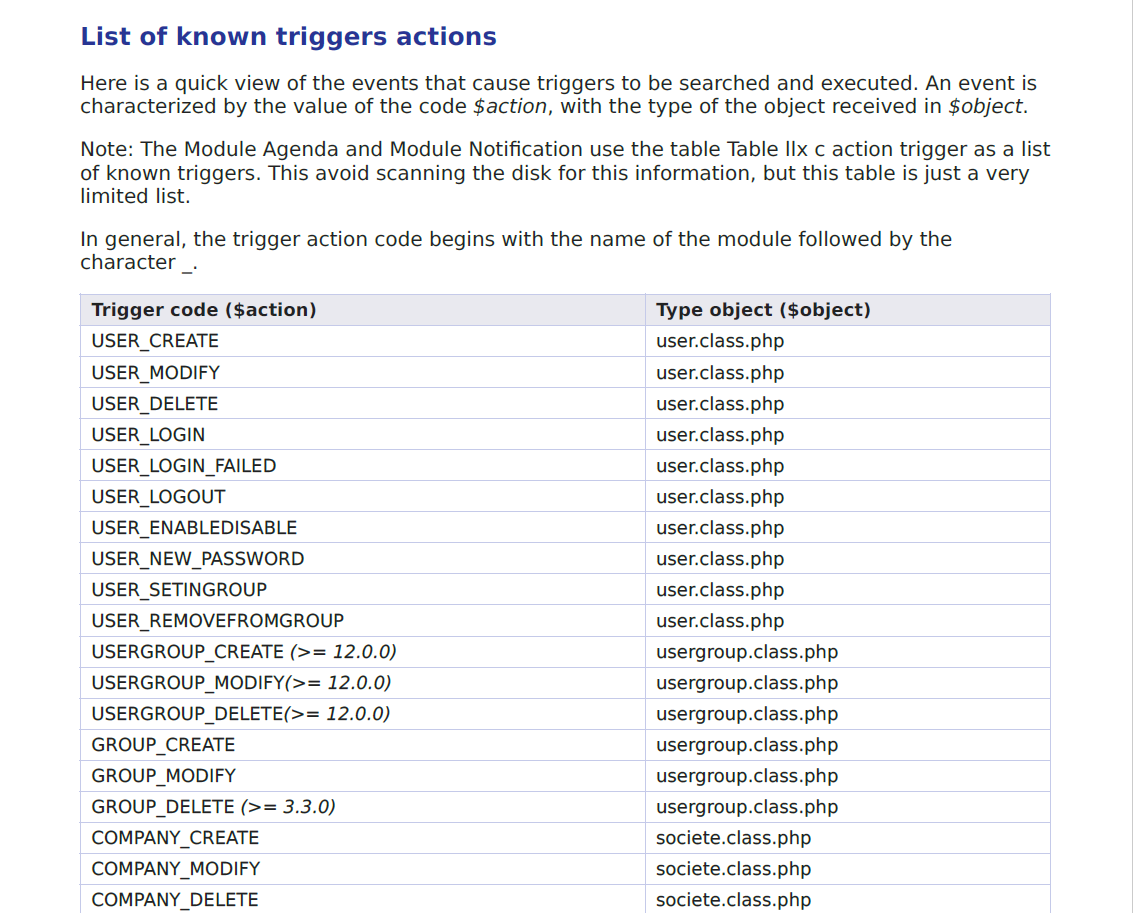Select the USER_ENABLEDISABLE row

click(565, 528)
